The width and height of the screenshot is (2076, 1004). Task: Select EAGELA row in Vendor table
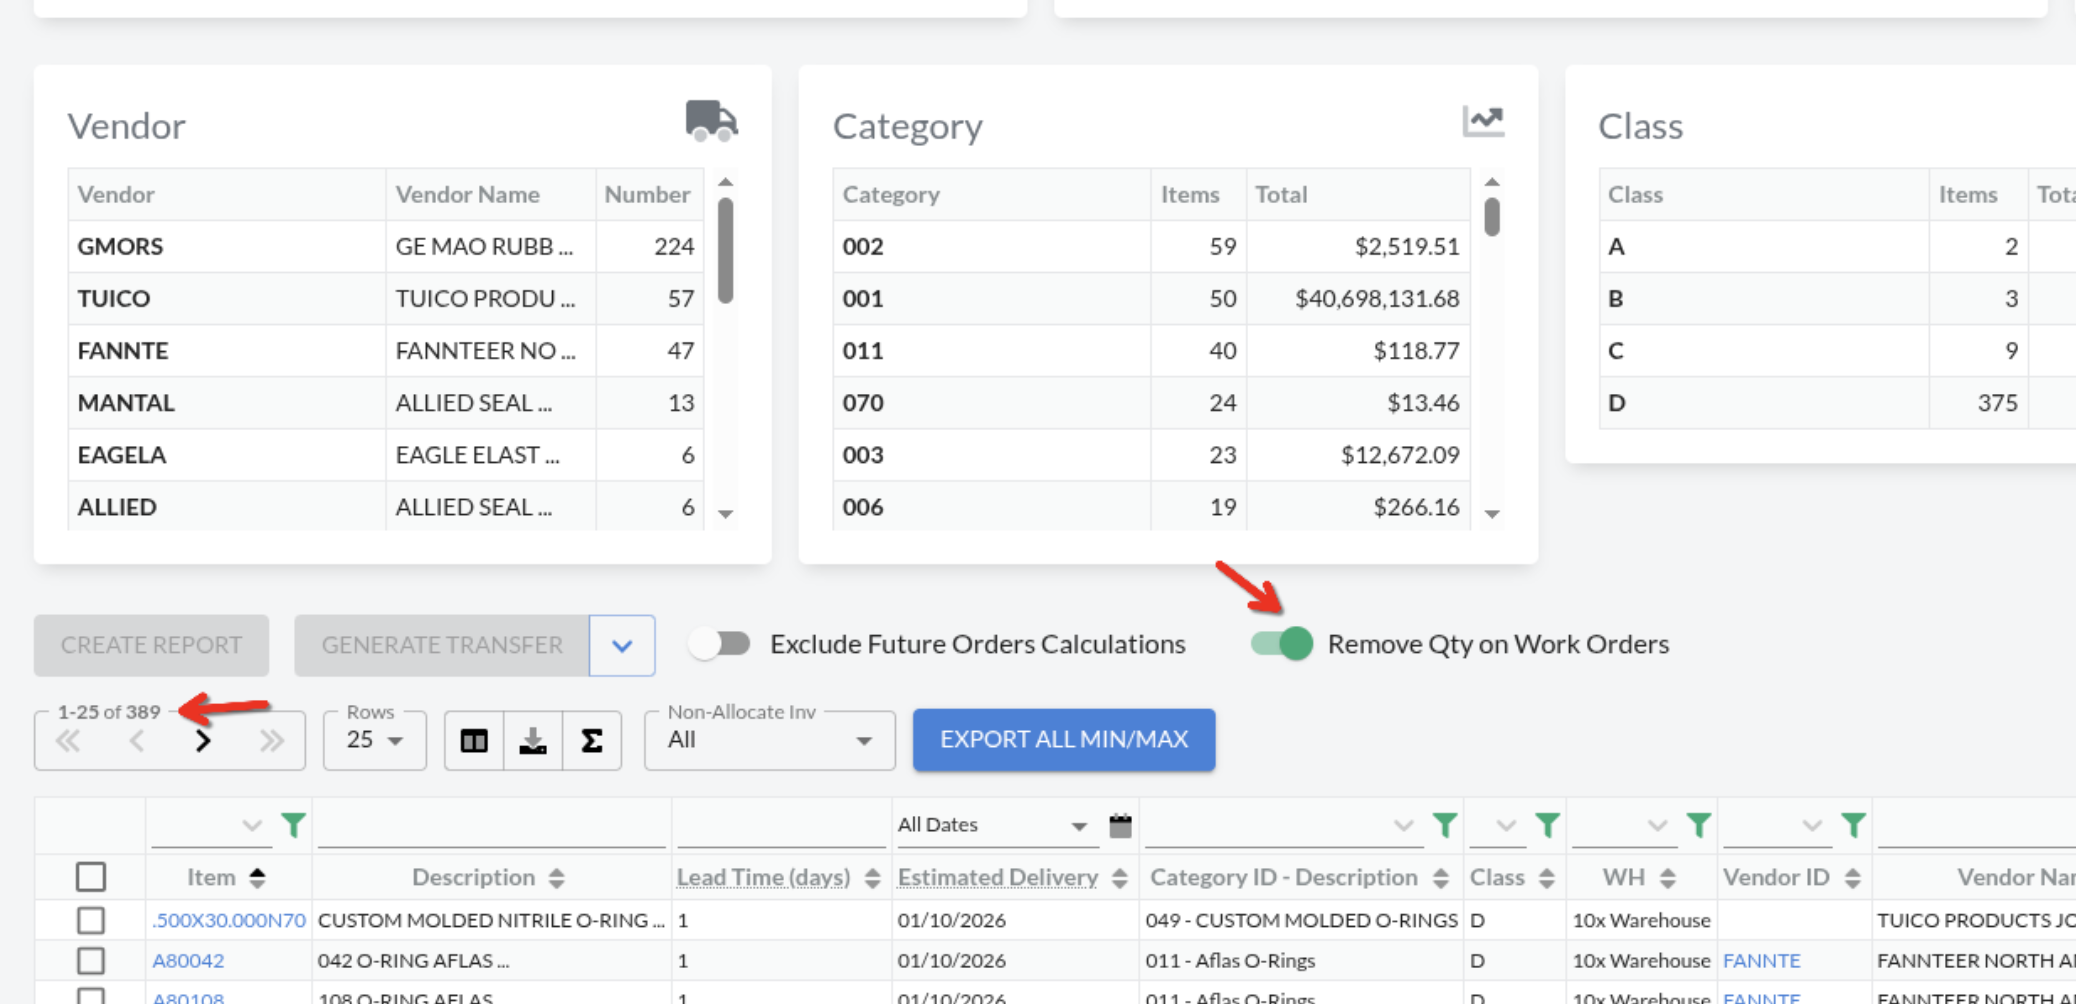(x=386, y=454)
